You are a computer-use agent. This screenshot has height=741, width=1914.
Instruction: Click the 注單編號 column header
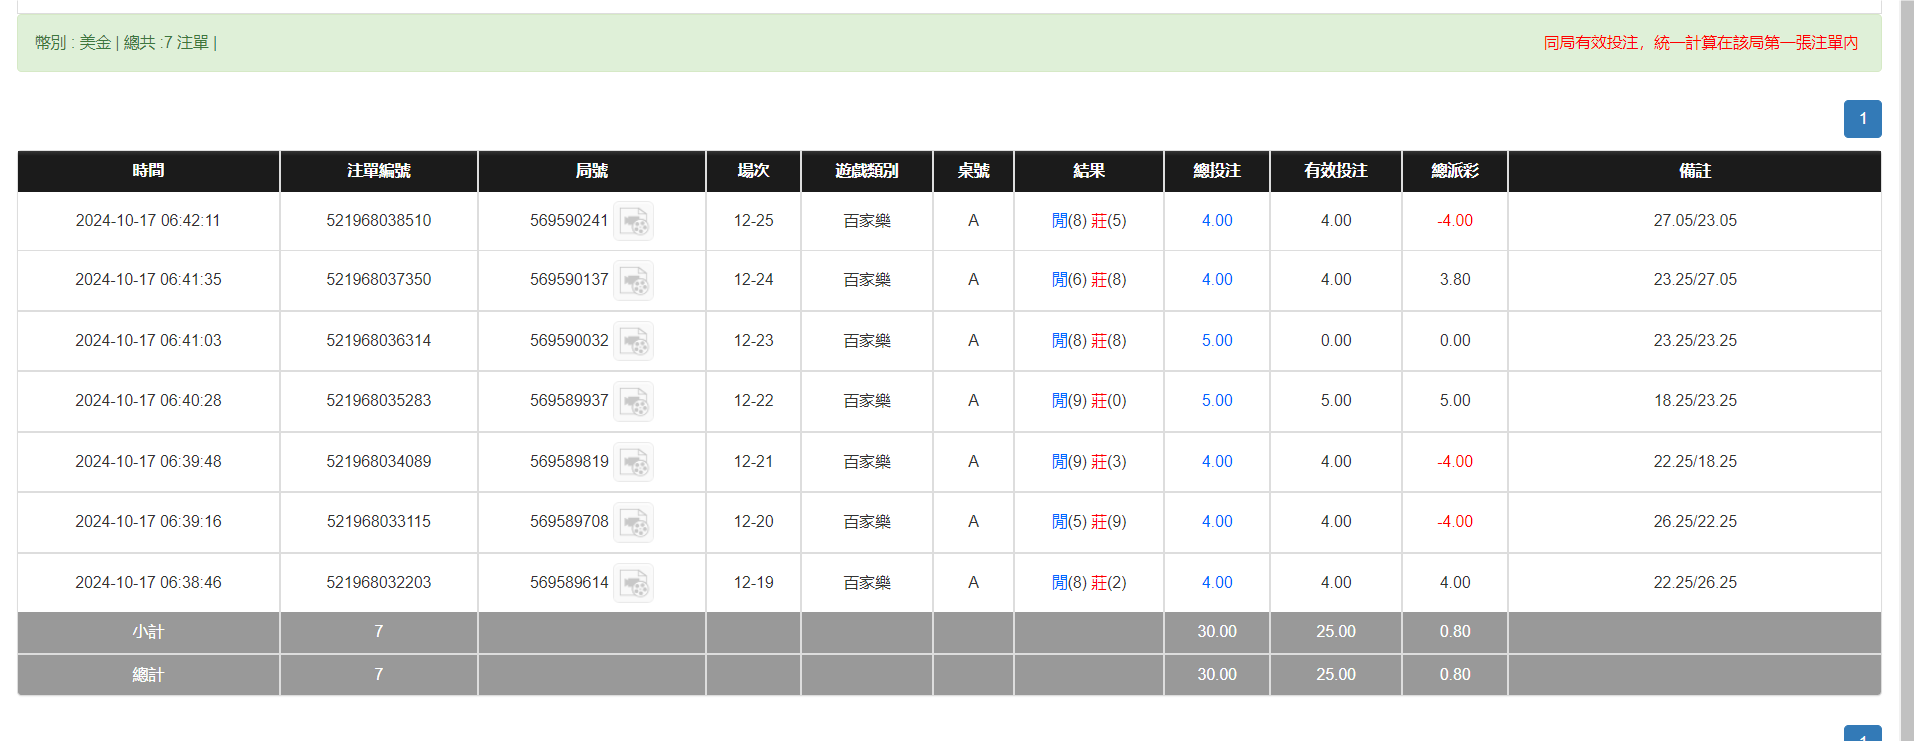coord(378,171)
